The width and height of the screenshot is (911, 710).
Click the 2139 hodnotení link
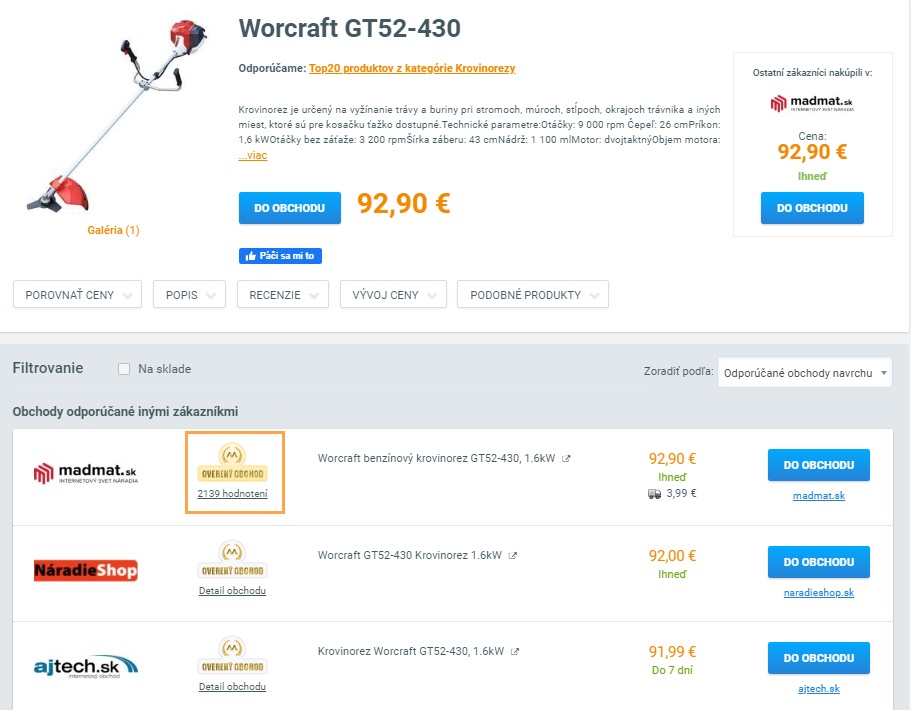(x=233, y=495)
